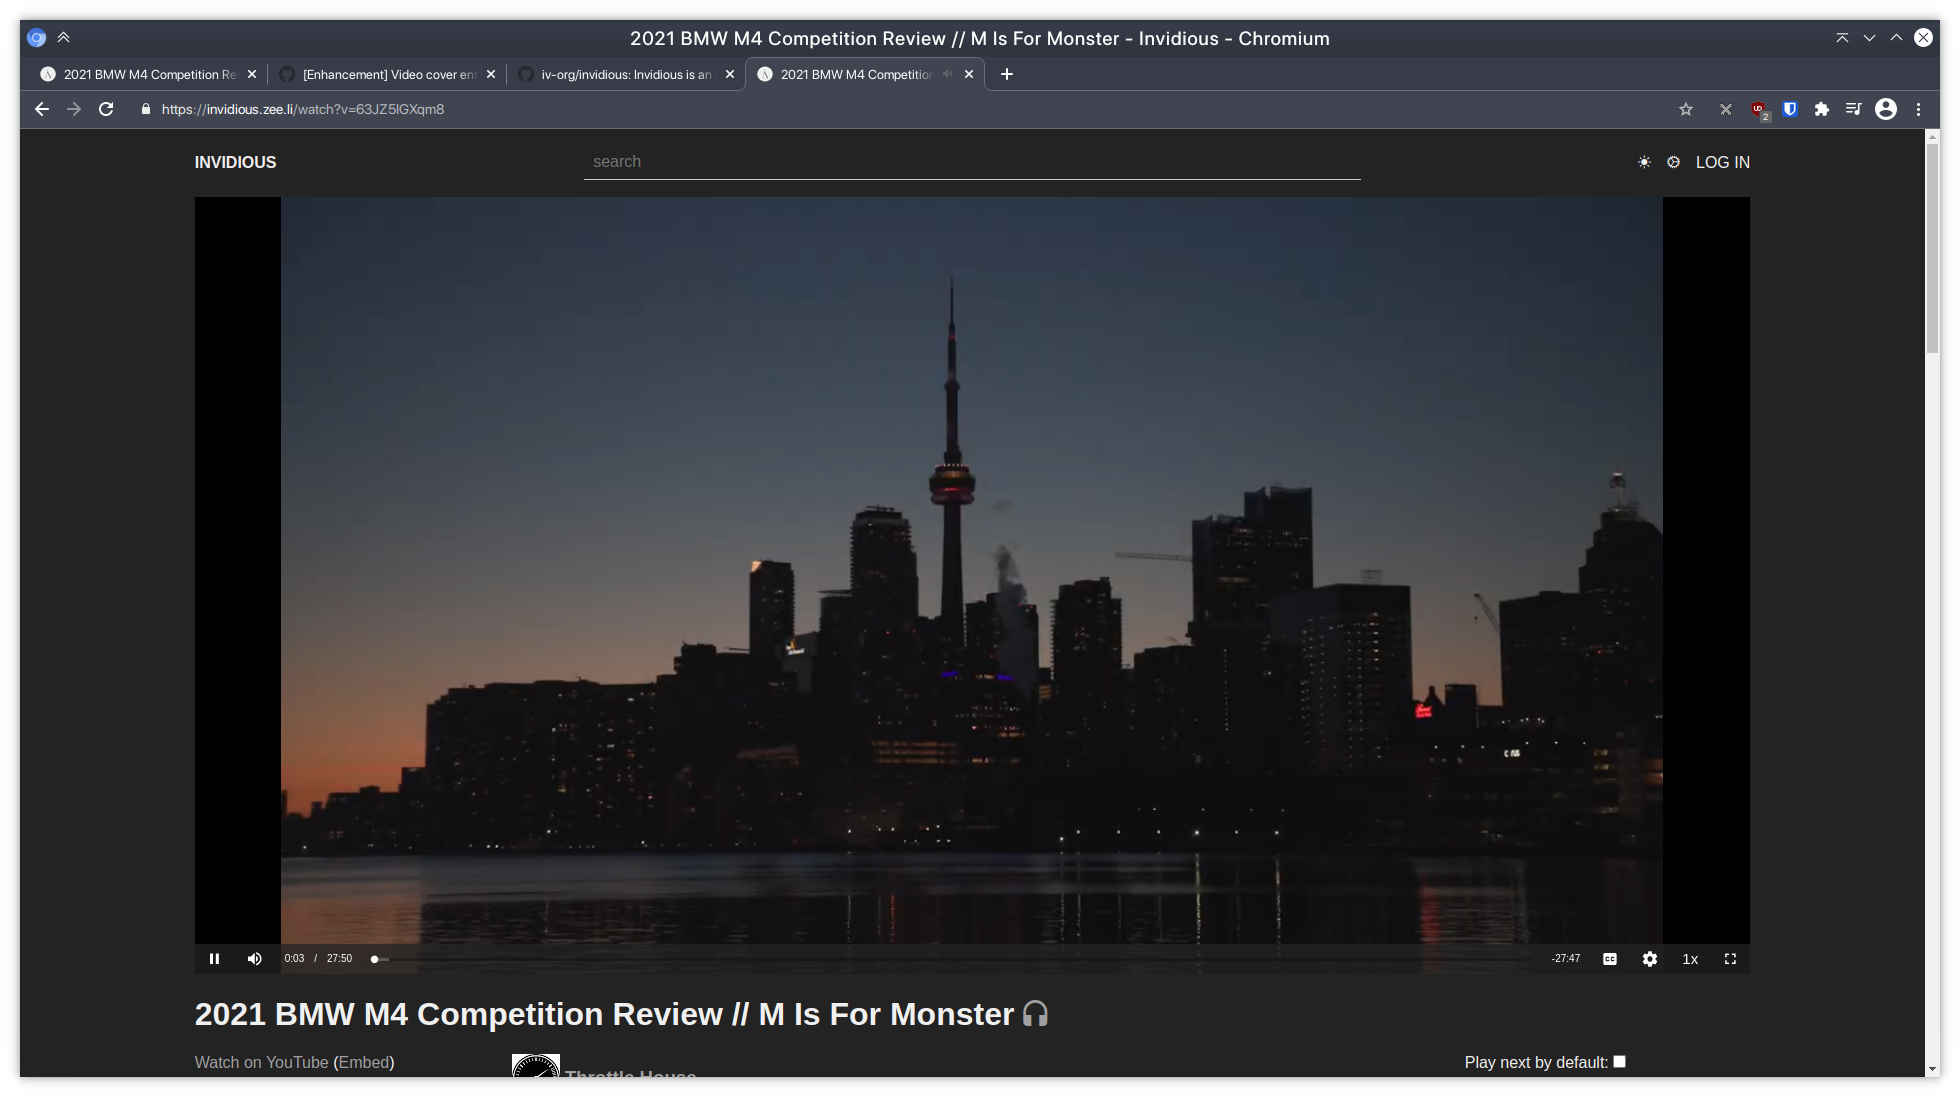Image resolution: width=1960 pixels, height=1097 pixels.
Task: Open Chromium three-dot menu
Action: pos(1918,109)
